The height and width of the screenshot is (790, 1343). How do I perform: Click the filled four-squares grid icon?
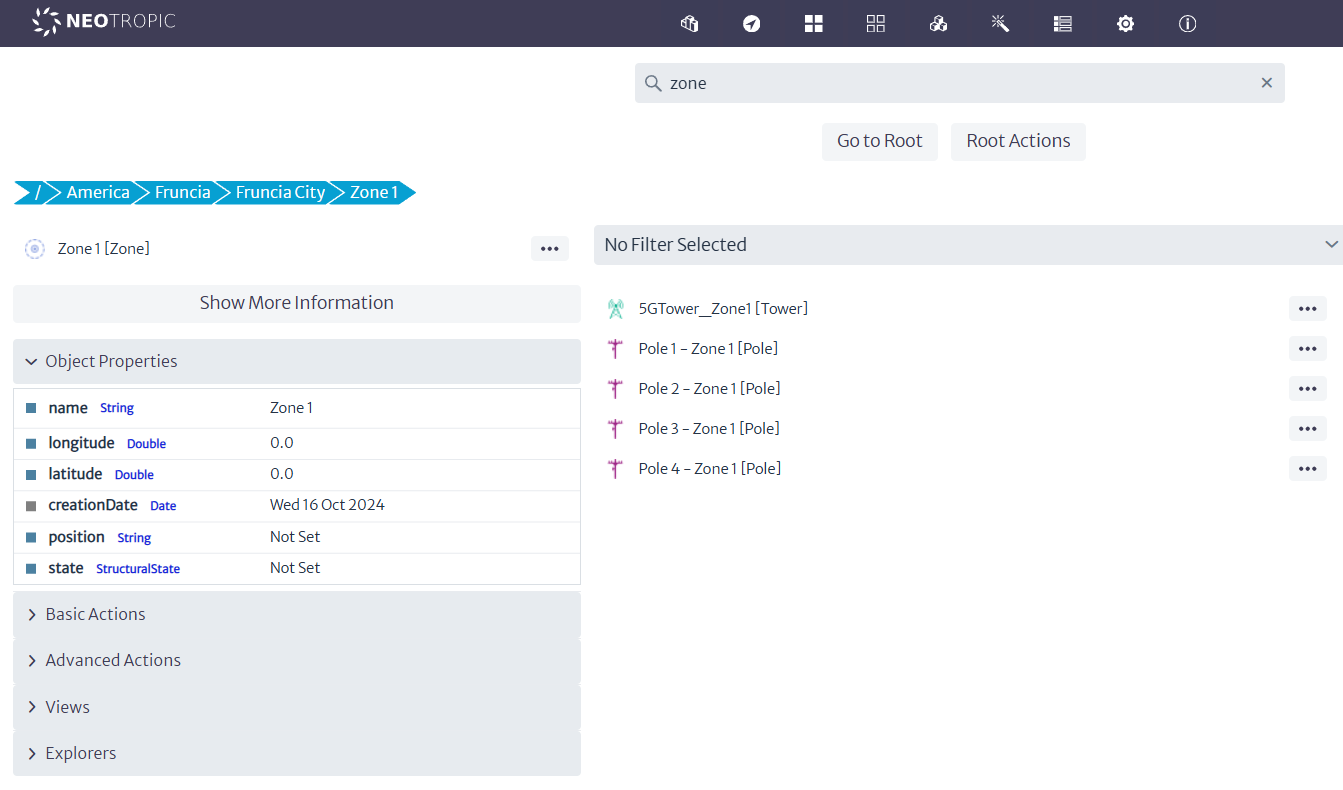coord(814,24)
